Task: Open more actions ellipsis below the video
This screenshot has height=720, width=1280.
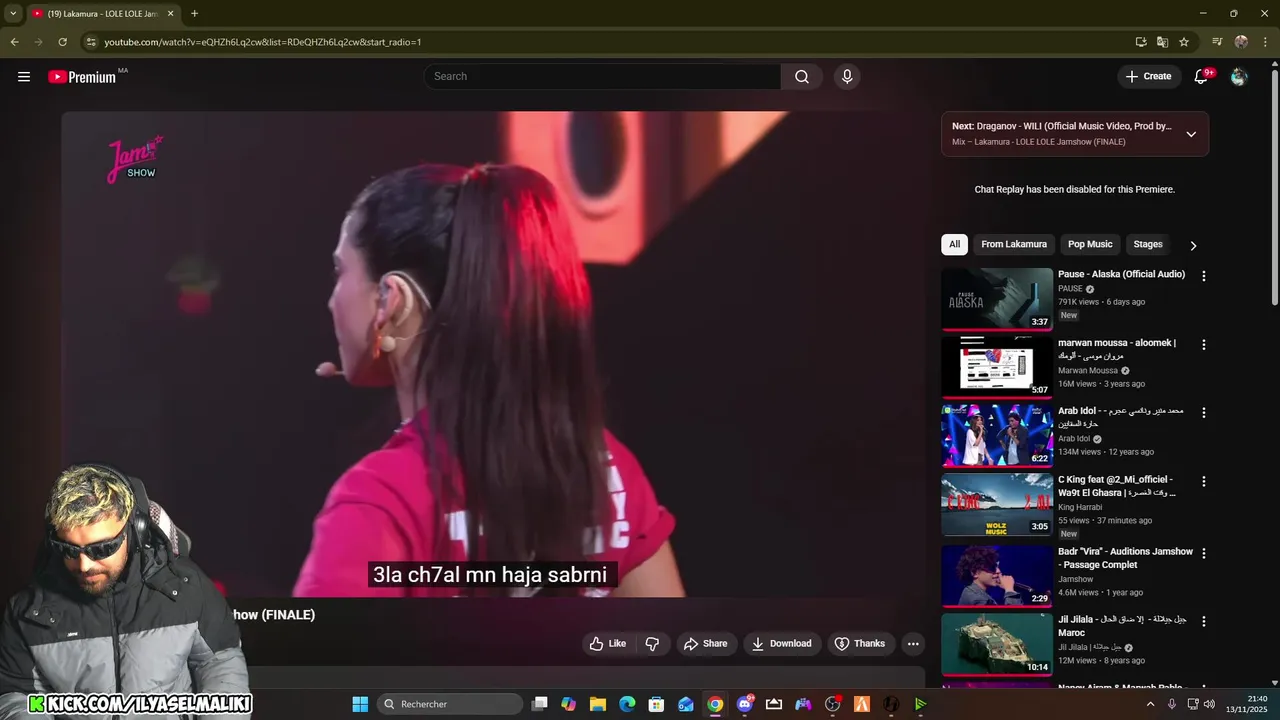Action: coord(913,644)
